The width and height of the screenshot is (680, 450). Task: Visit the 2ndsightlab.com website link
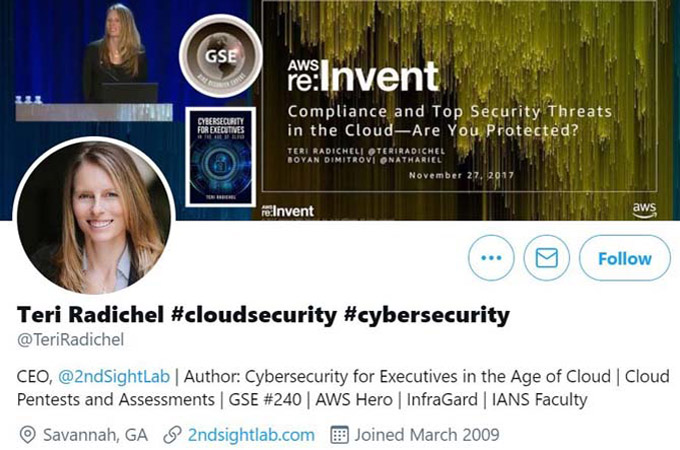tap(251, 435)
